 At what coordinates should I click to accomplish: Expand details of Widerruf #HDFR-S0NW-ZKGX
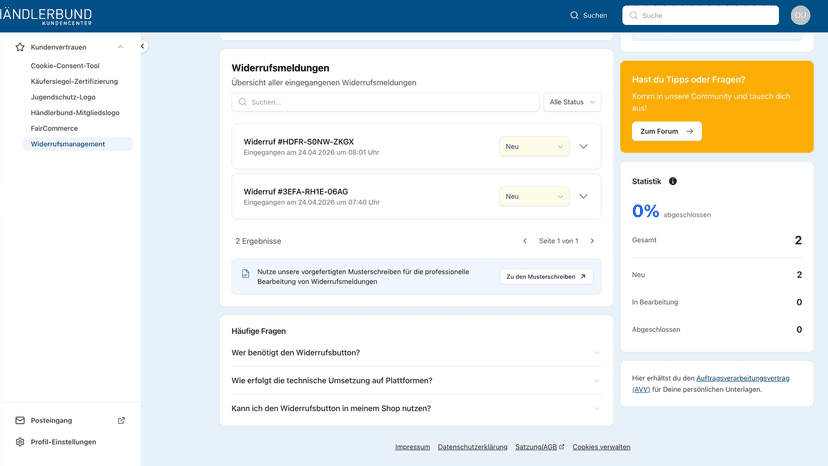584,146
